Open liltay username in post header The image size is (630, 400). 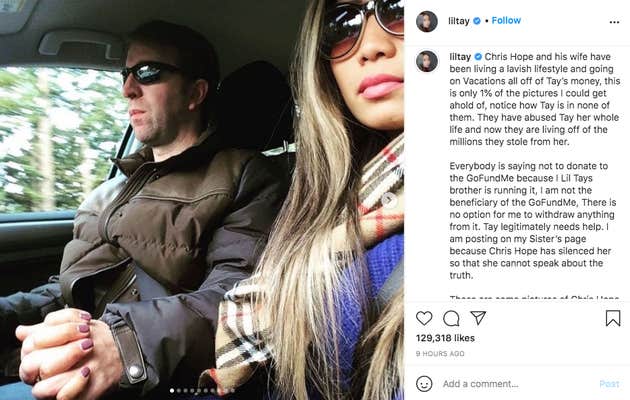tap(459, 21)
